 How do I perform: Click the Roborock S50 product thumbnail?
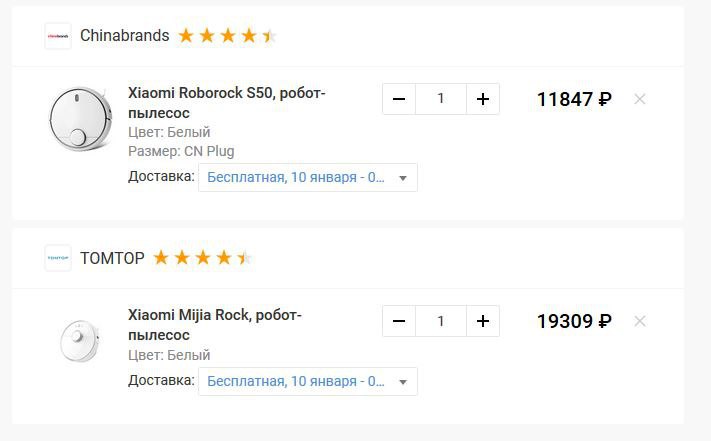pyautogui.click(x=80, y=118)
